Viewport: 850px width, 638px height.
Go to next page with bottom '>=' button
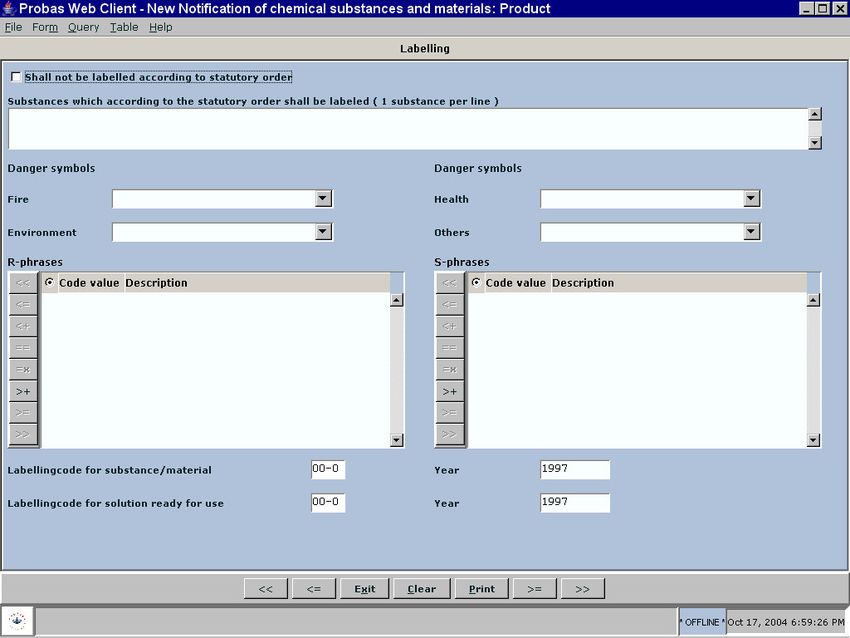click(x=534, y=589)
